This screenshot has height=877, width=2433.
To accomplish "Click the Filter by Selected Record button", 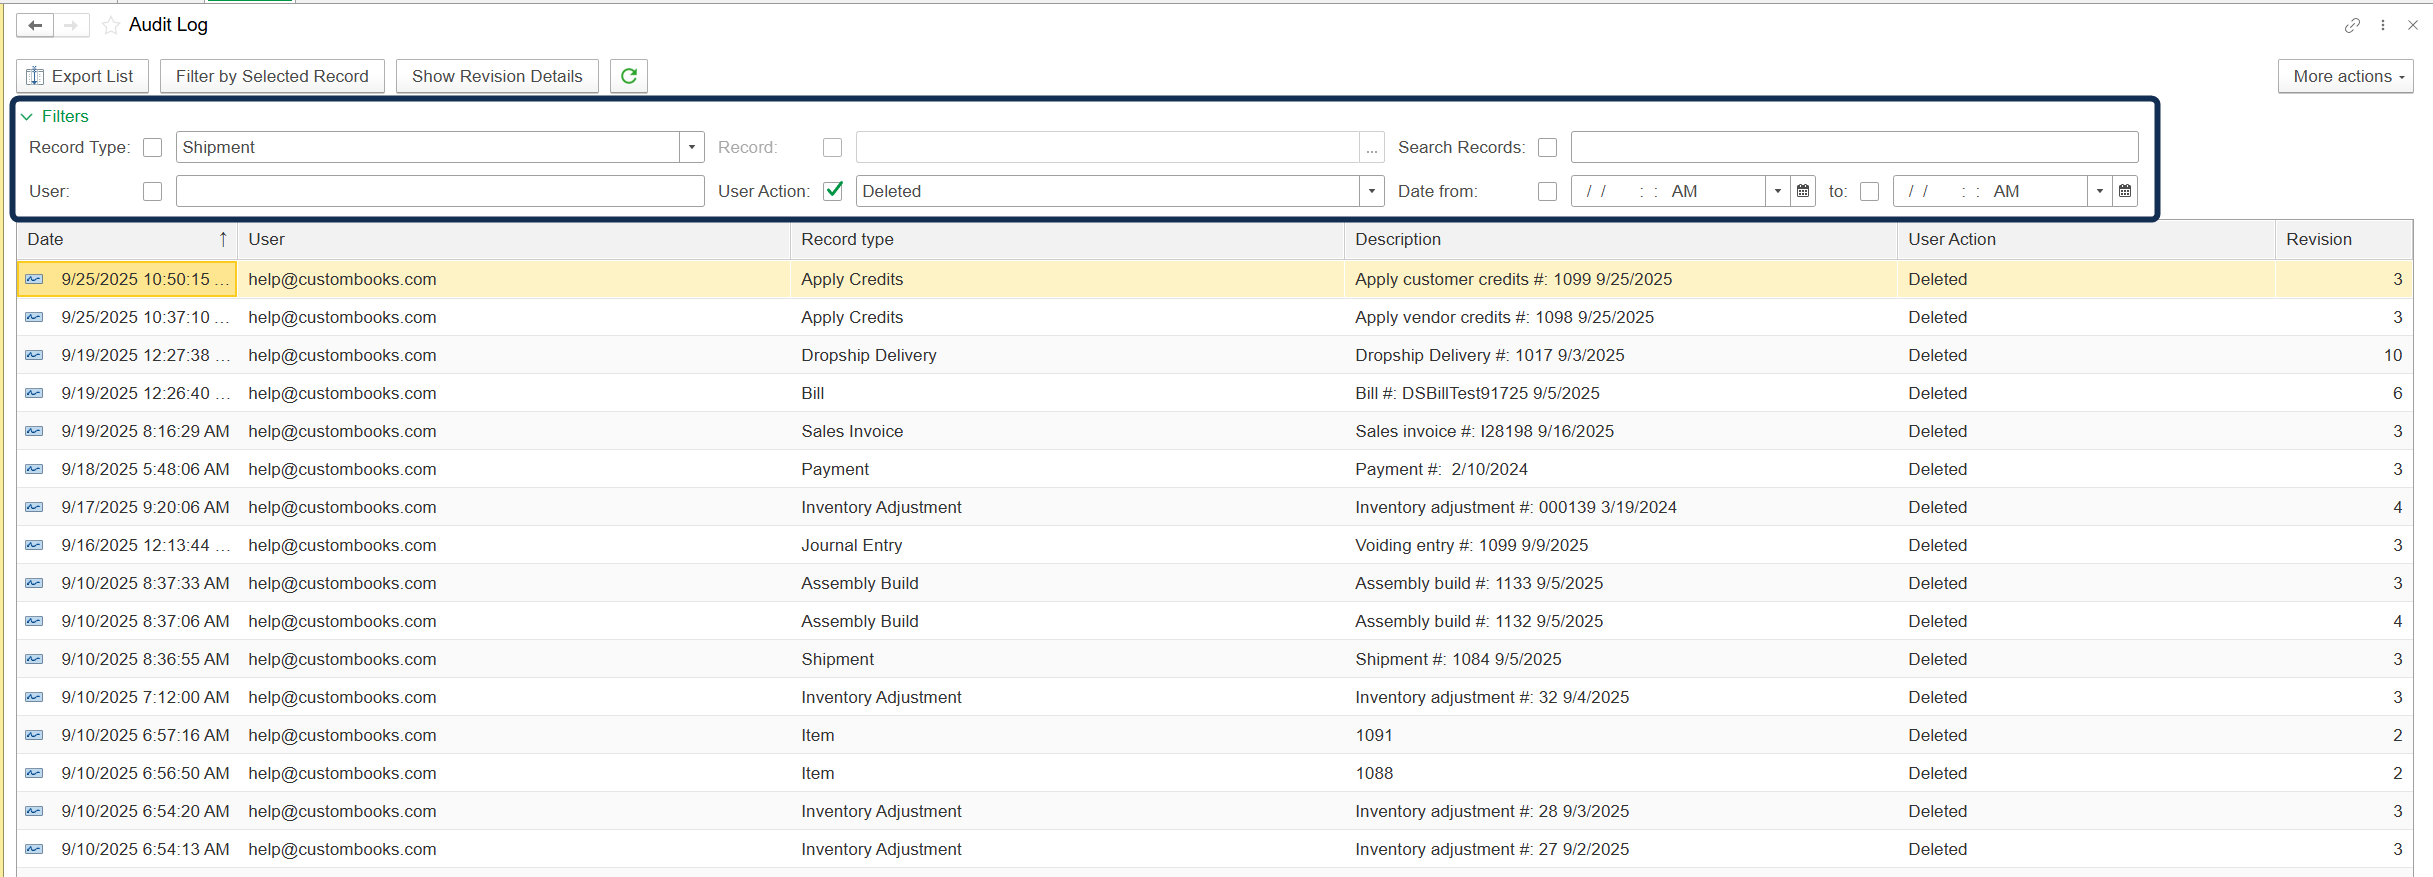I will 272,76.
